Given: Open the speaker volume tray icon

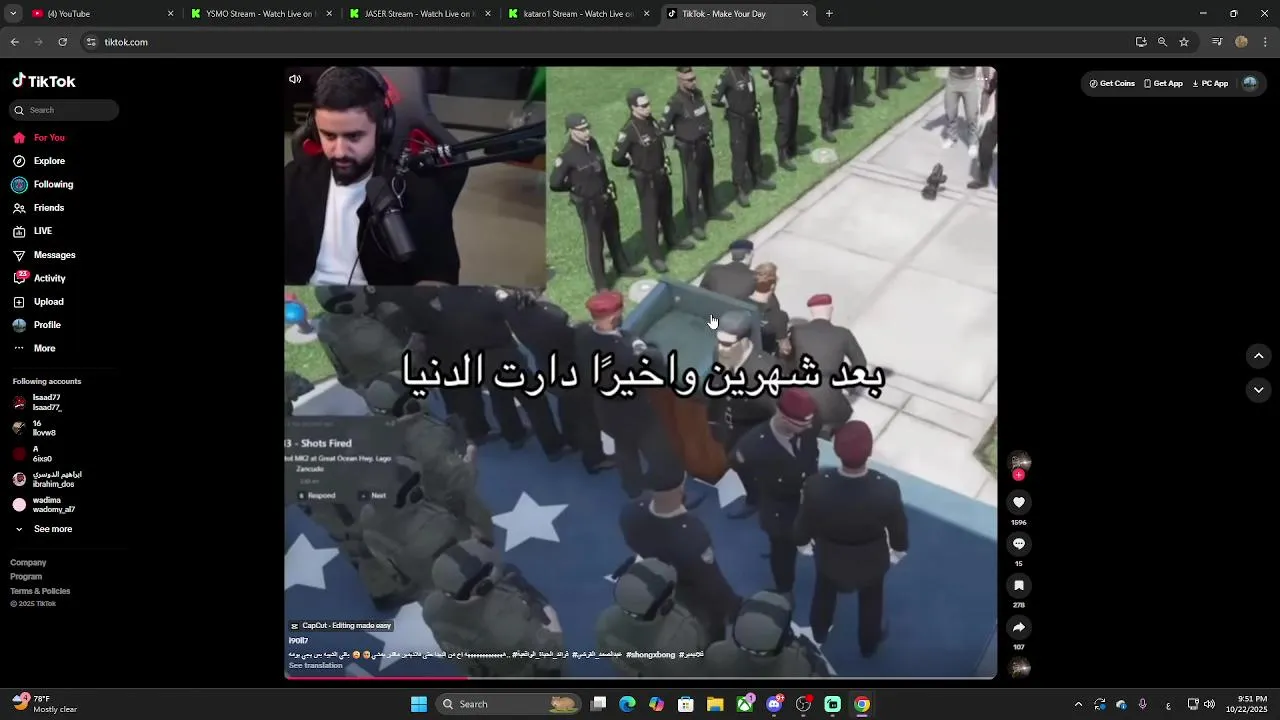Looking at the screenshot, I should (x=1209, y=704).
